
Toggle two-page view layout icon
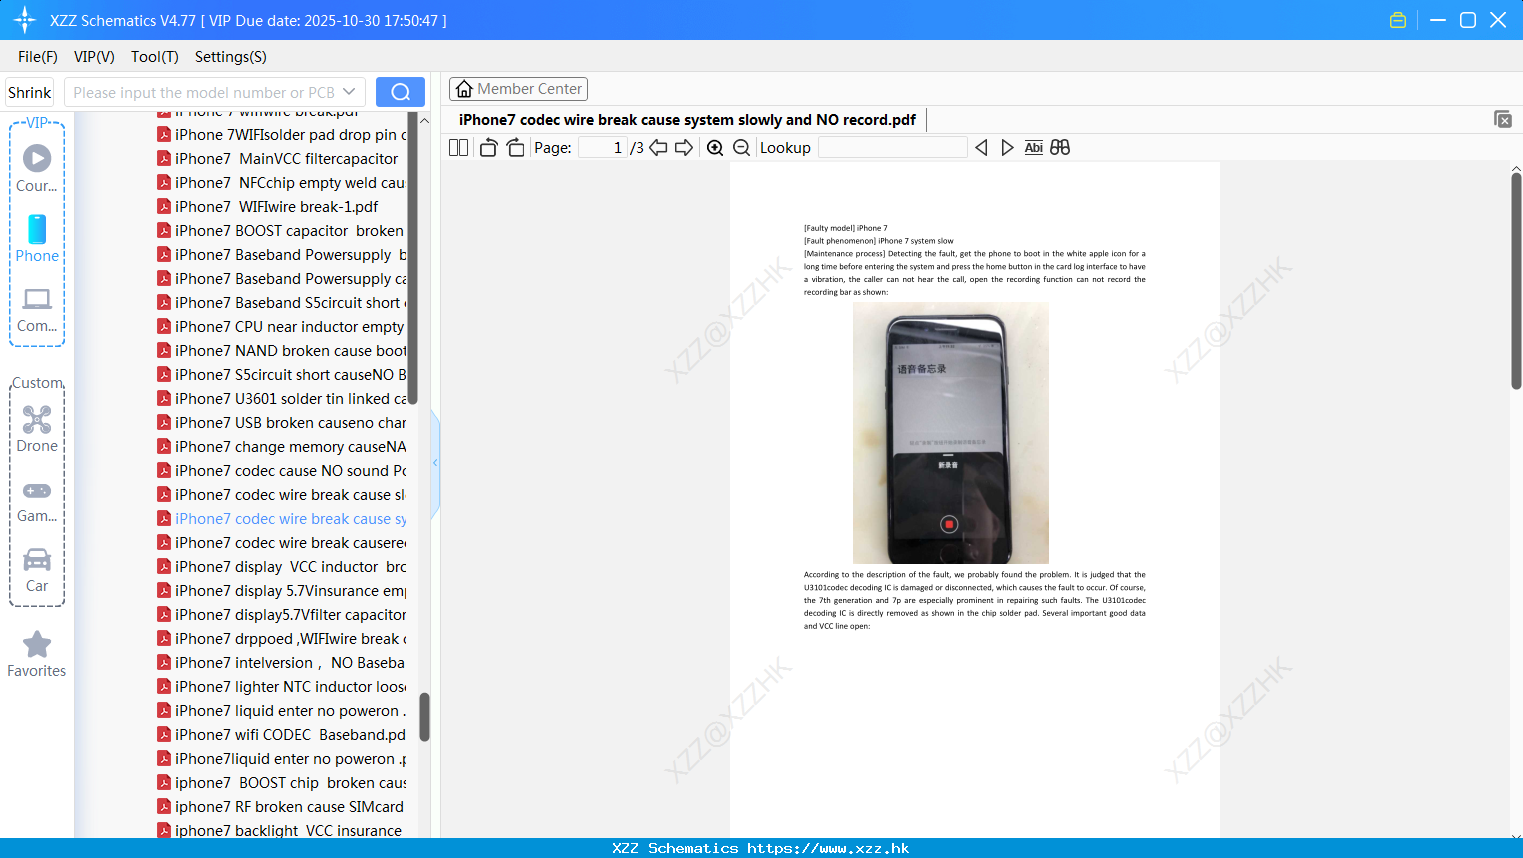pyautogui.click(x=459, y=148)
